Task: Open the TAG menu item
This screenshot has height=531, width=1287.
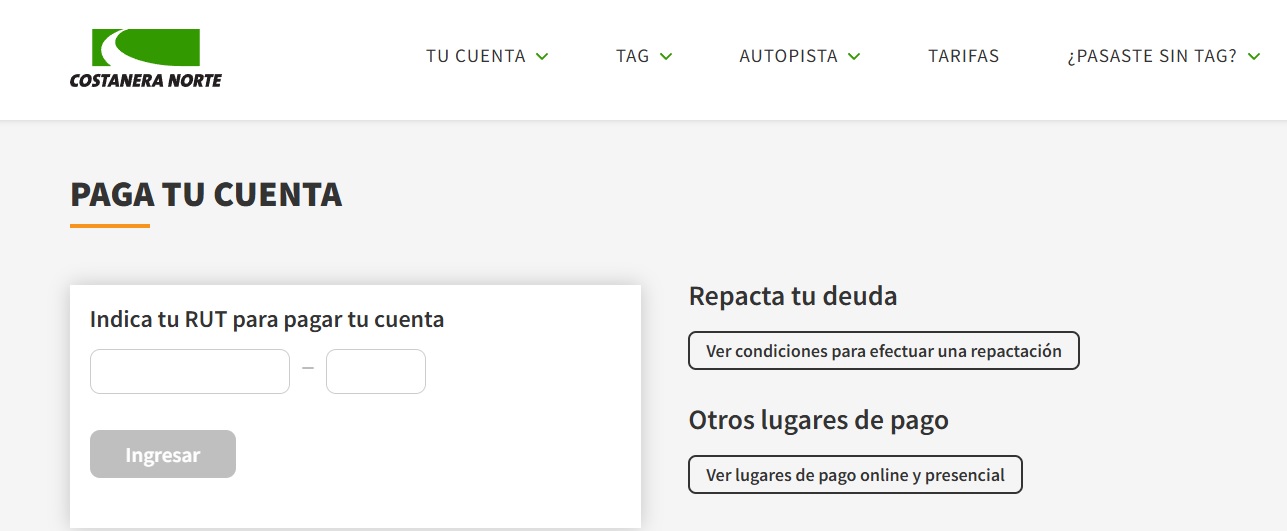Action: 632,56
